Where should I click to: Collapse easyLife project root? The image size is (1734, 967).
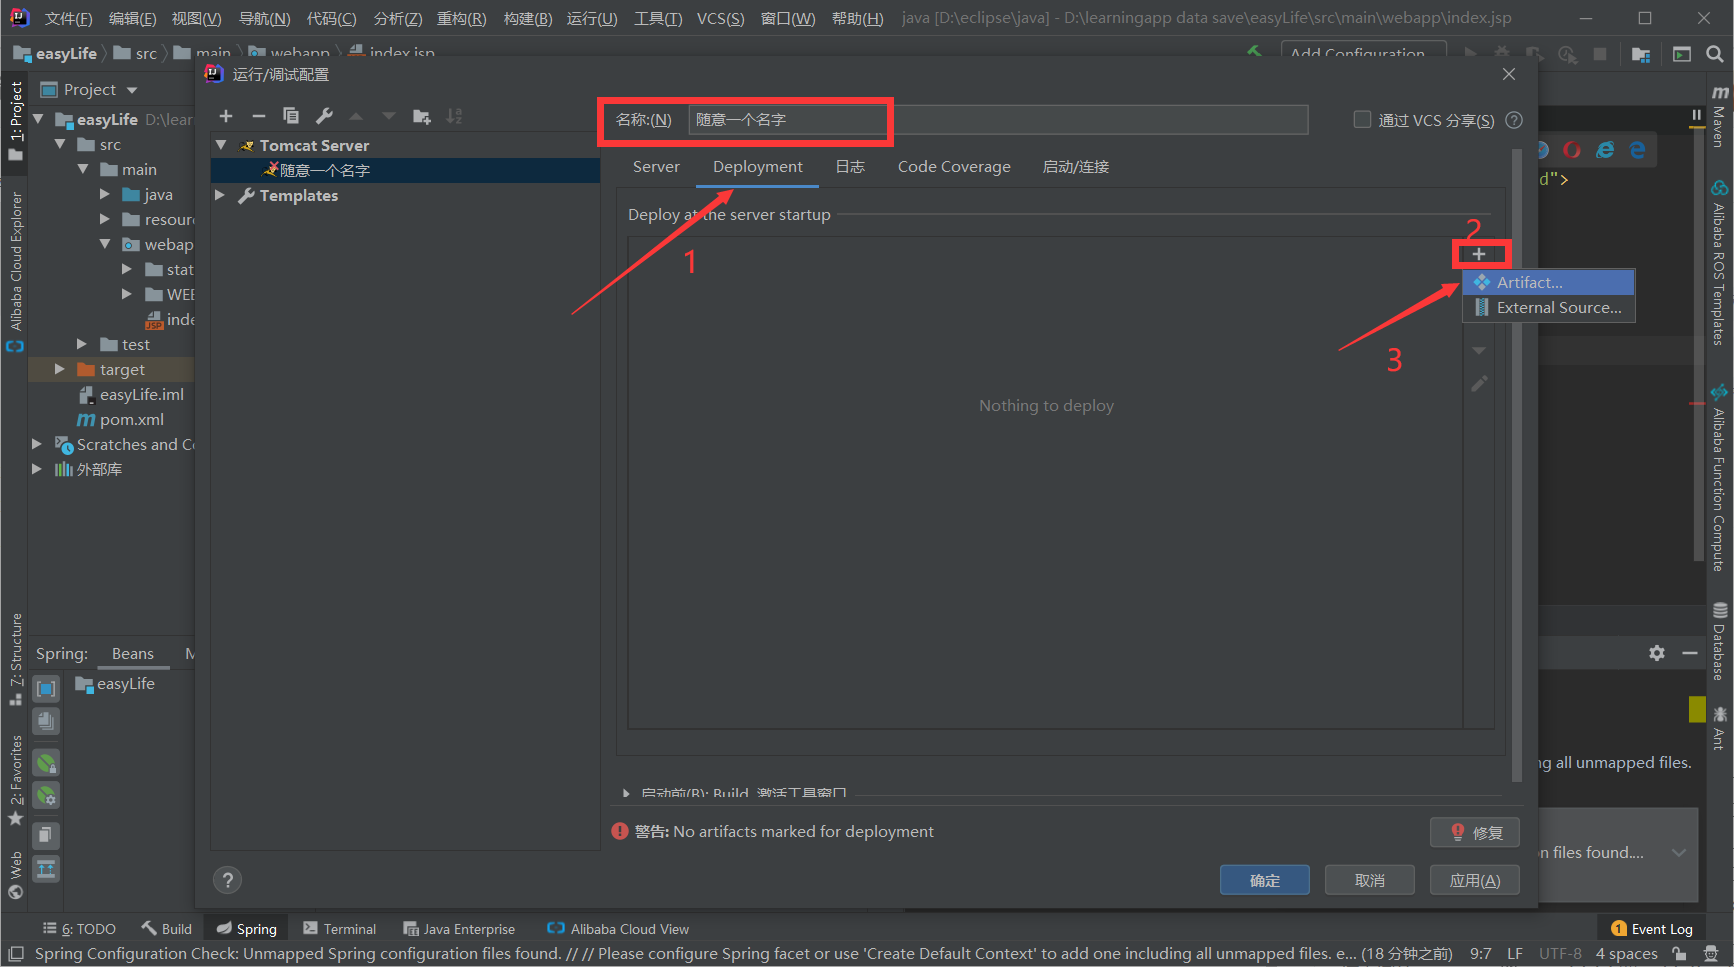pos(38,119)
